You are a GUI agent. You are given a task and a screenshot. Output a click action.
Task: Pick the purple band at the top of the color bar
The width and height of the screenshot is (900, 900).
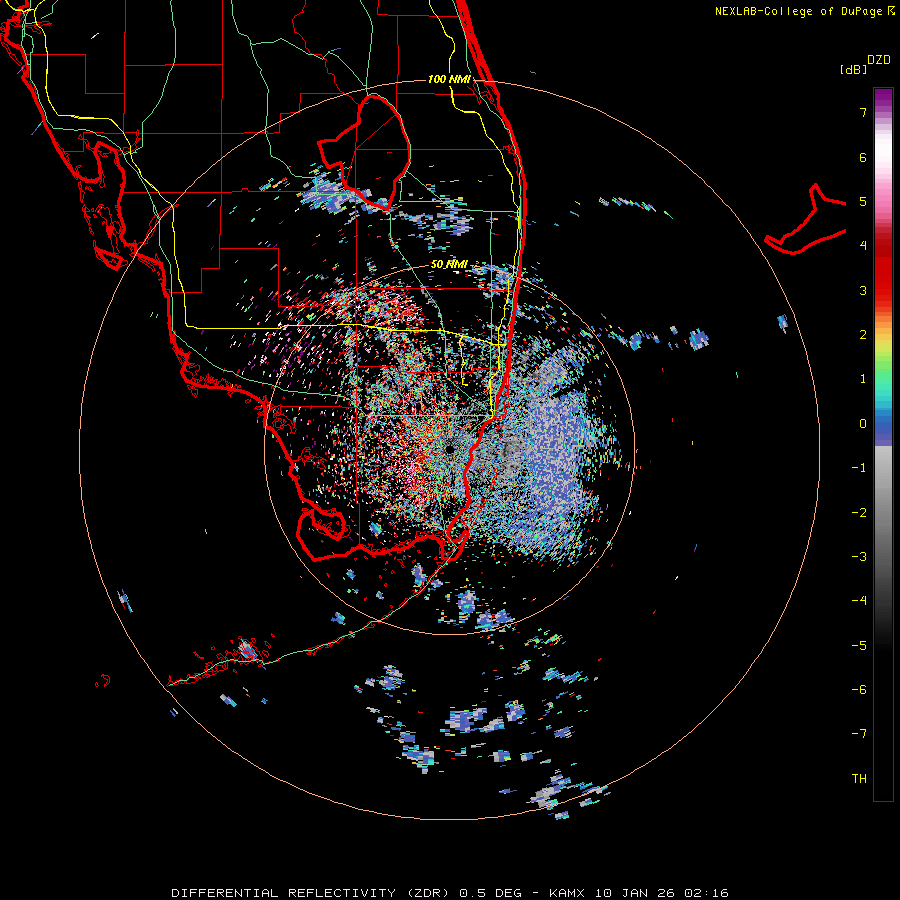pyautogui.click(x=883, y=98)
